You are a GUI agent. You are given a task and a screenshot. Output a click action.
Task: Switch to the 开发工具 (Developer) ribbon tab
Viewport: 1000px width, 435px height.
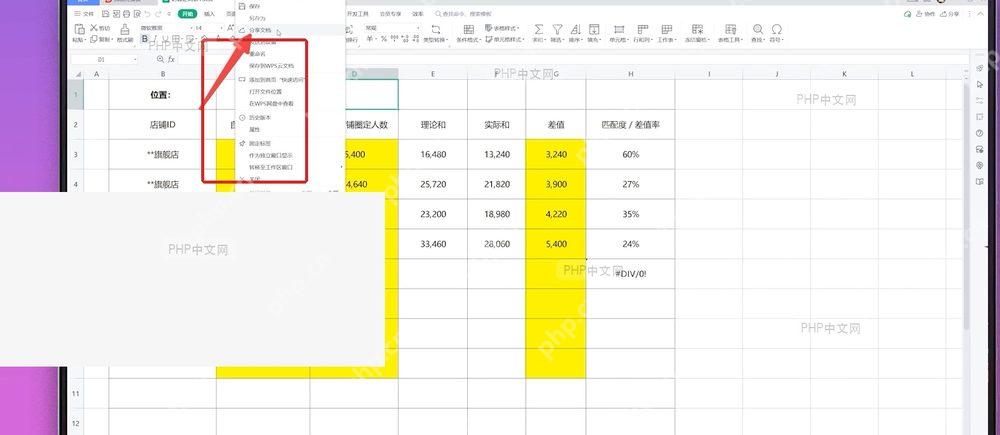coord(358,13)
